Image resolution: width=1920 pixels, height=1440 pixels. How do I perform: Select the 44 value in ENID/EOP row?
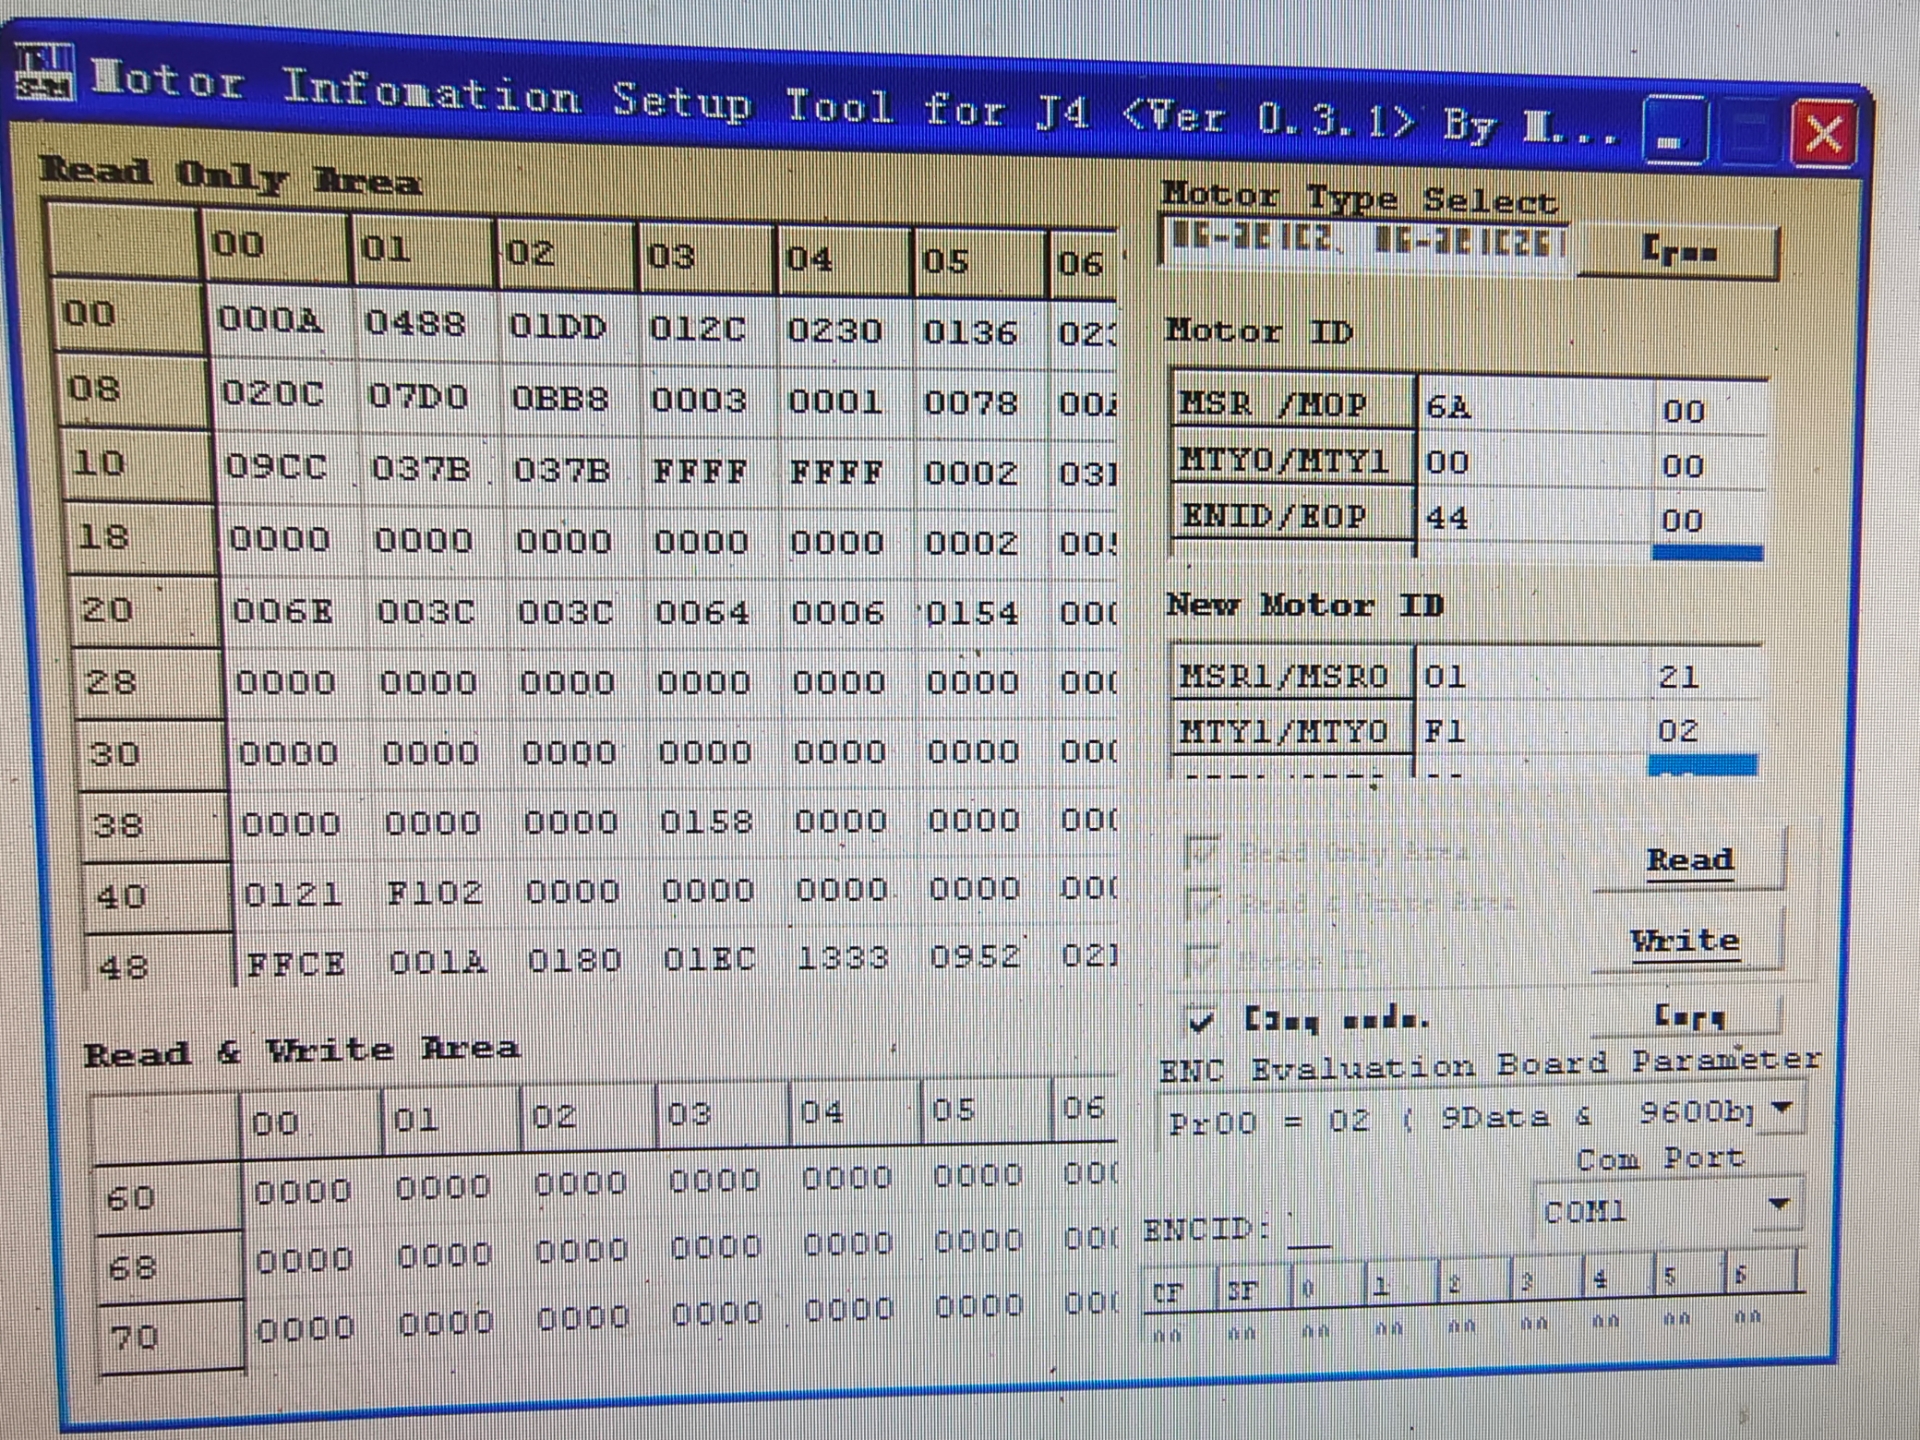(1535, 518)
